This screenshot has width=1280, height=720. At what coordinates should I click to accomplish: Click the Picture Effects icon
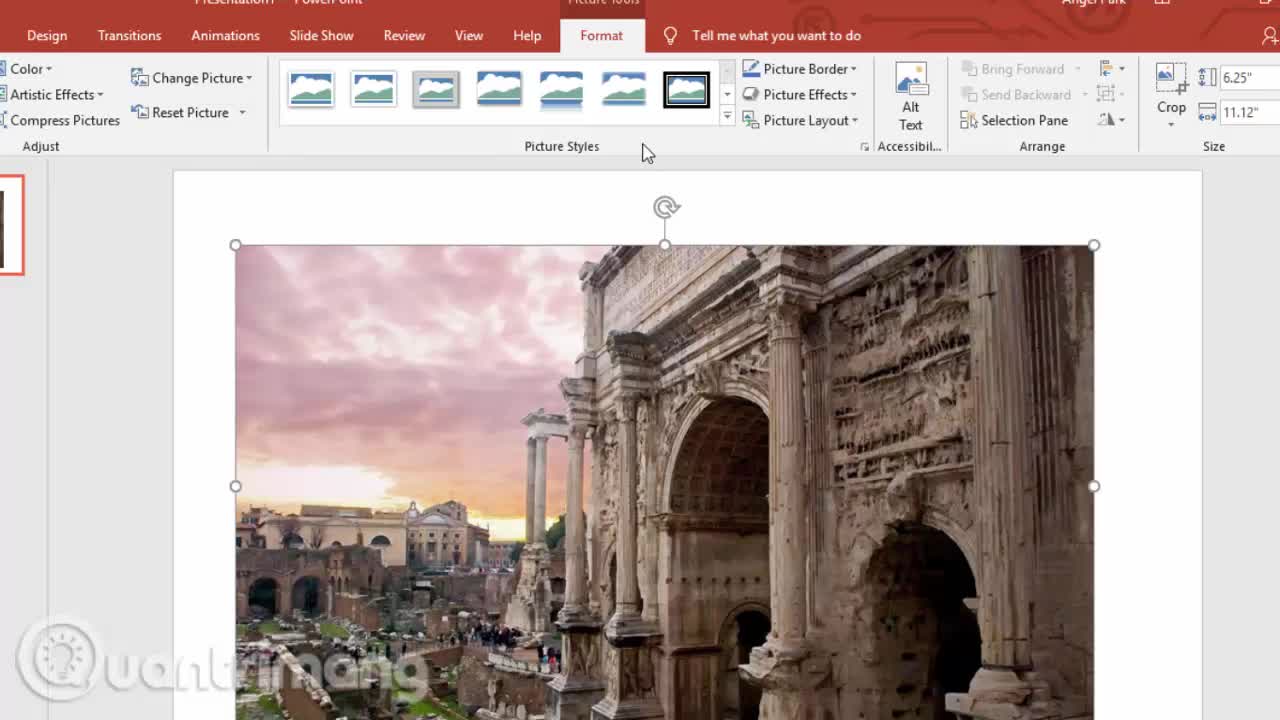pos(751,95)
